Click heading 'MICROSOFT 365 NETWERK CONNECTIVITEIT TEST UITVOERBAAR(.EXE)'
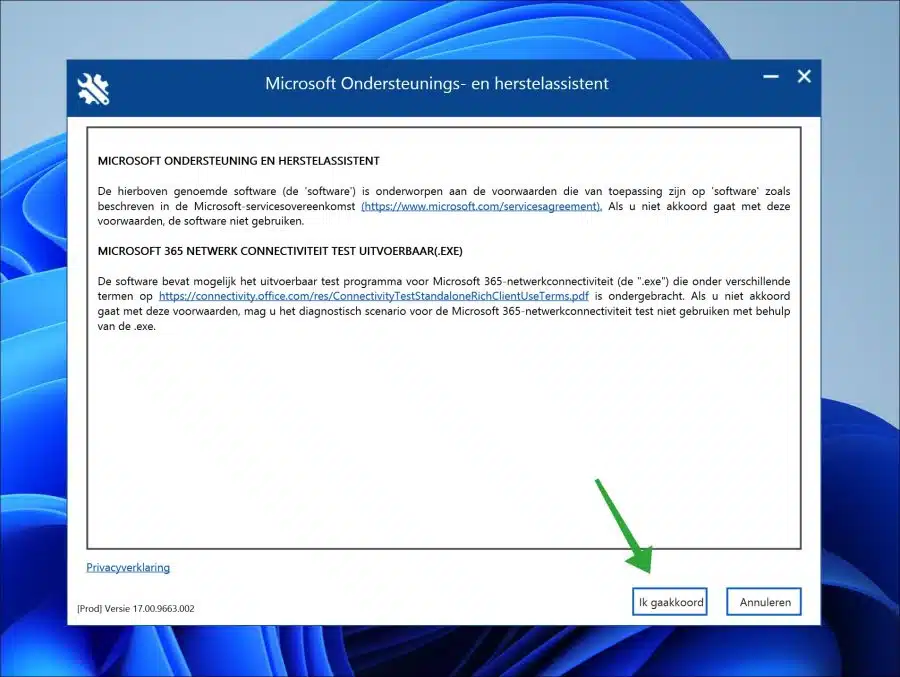Screen dimensions: 900x677 pyautogui.click(x=280, y=251)
